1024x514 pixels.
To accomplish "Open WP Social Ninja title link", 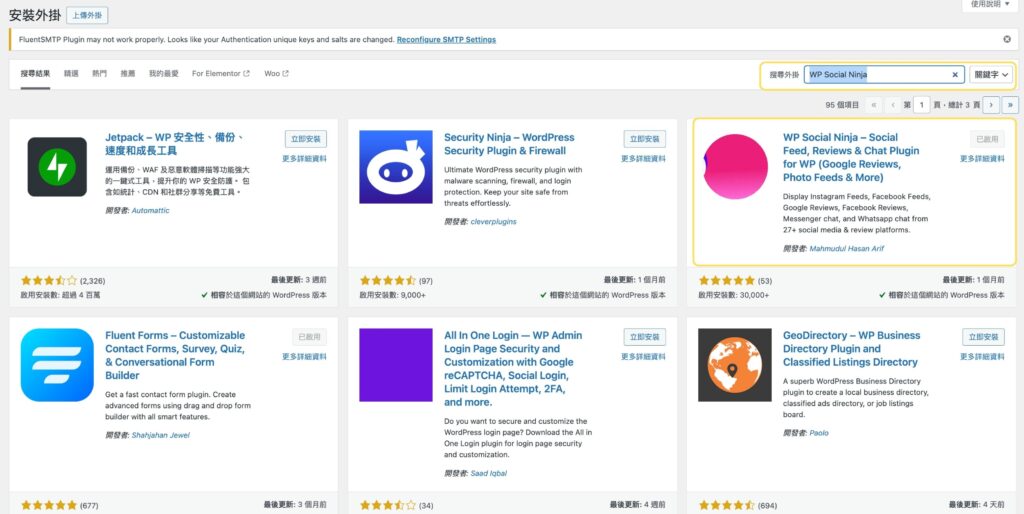I will [851, 157].
